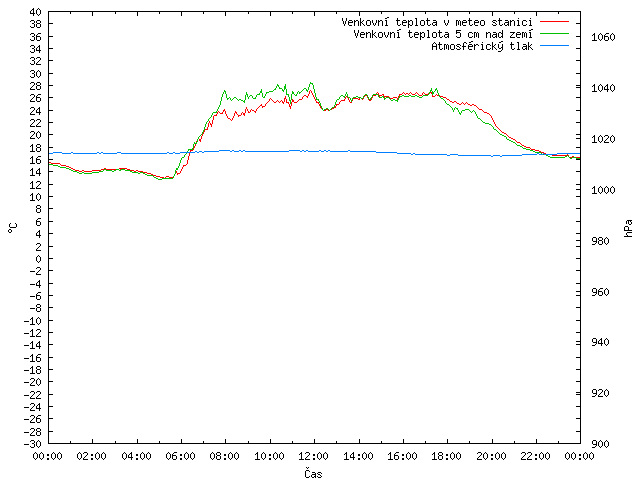Click the x-axis tick label '14:00'
Image resolution: width=640 pixels, height=480 pixels.
click(358, 456)
